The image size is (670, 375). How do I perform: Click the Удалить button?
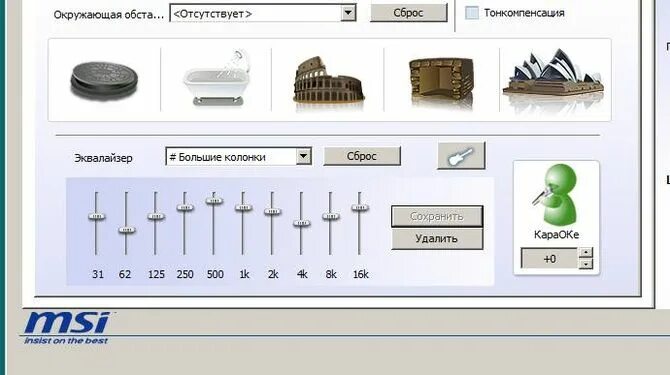pos(437,239)
